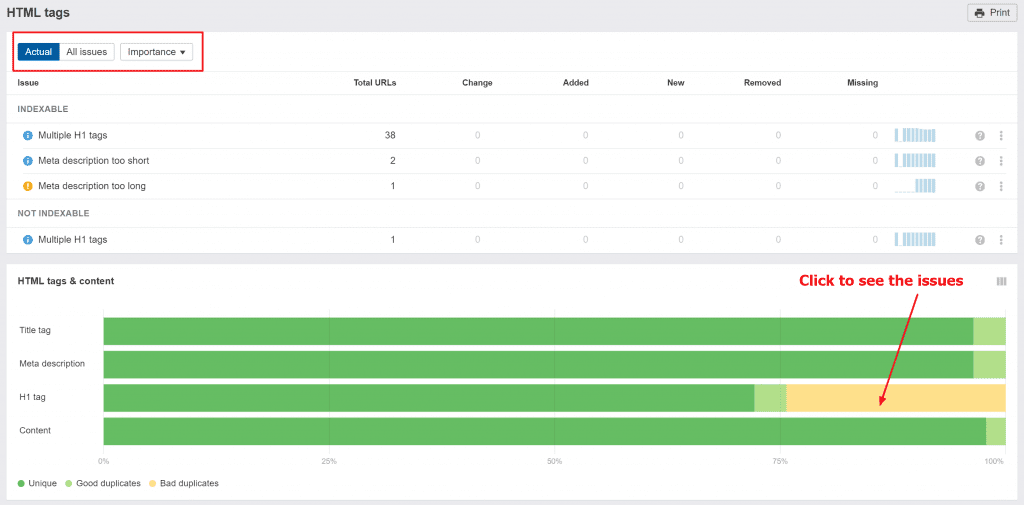Click sparkline chart for Meta description too short
The height and width of the screenshot is (505, 1024).
click(x=915, y=161)
